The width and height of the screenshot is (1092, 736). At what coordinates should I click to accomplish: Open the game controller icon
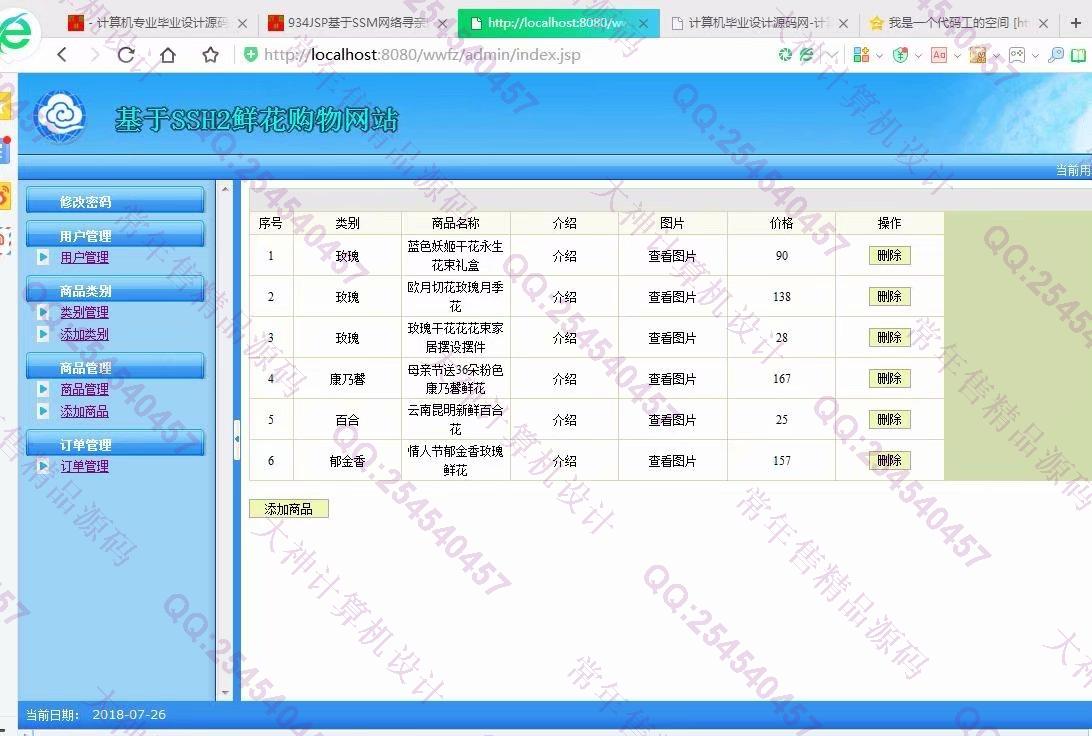(1017, 54)
